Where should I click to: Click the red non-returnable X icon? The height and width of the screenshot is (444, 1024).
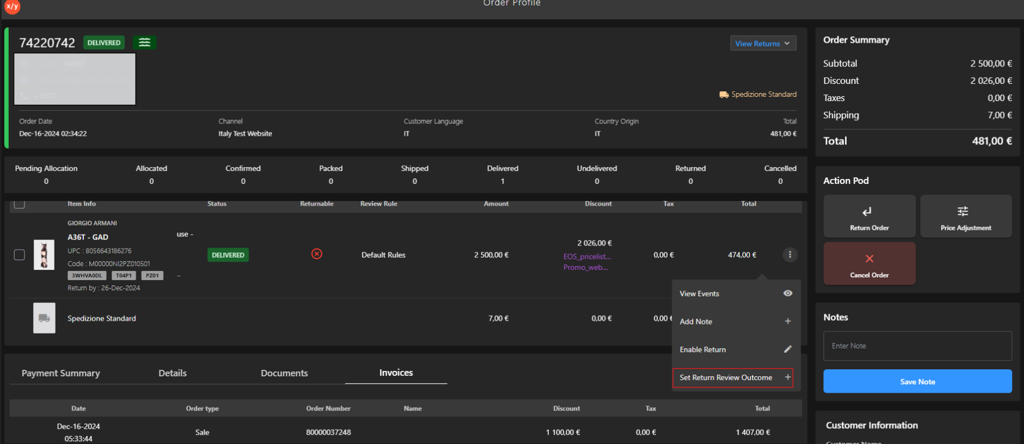click(317, 254)
